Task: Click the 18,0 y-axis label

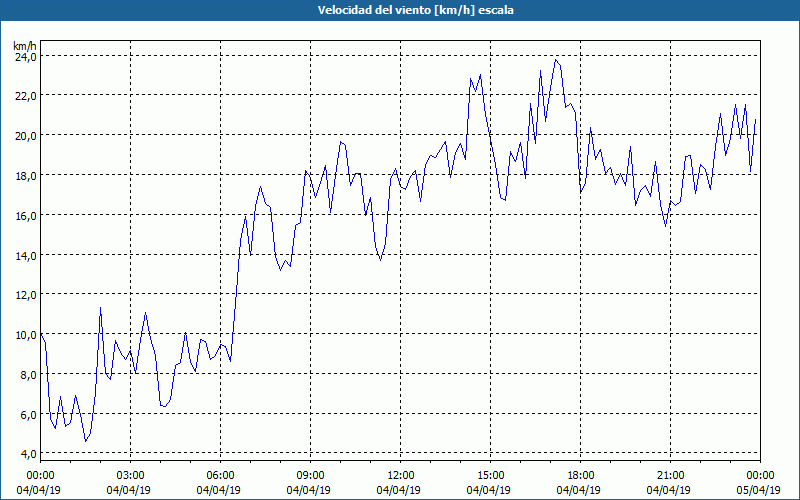Action: coord(25,176)
